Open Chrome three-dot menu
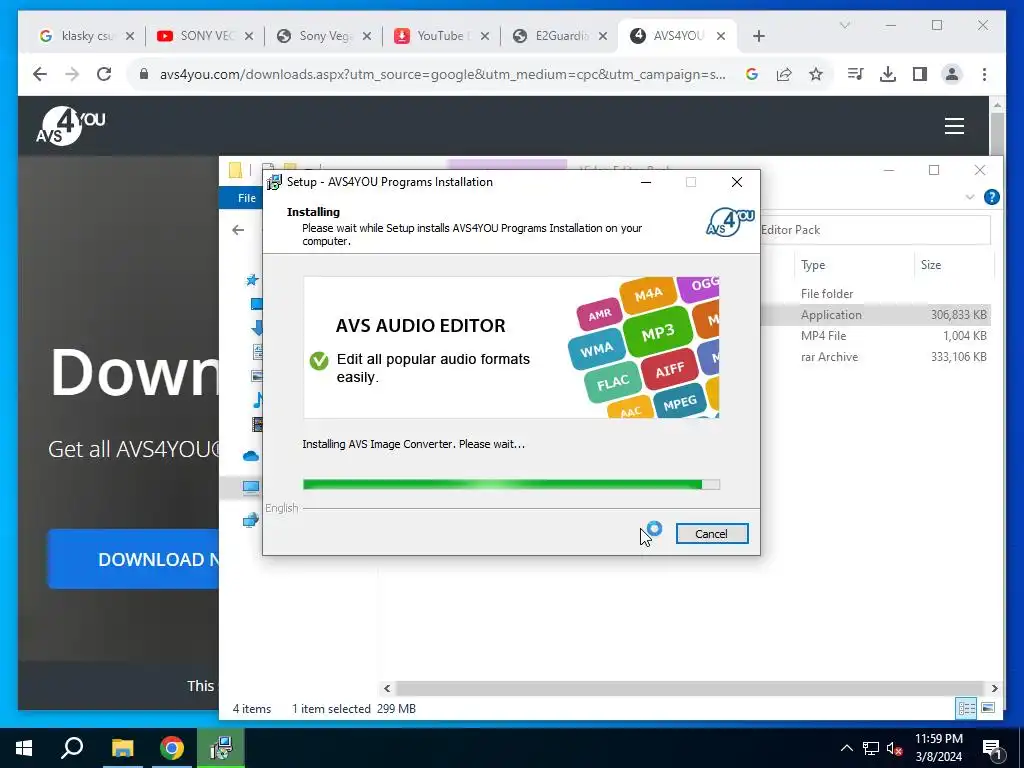This screenshot has width=1024, height=768. click(984, 74)
